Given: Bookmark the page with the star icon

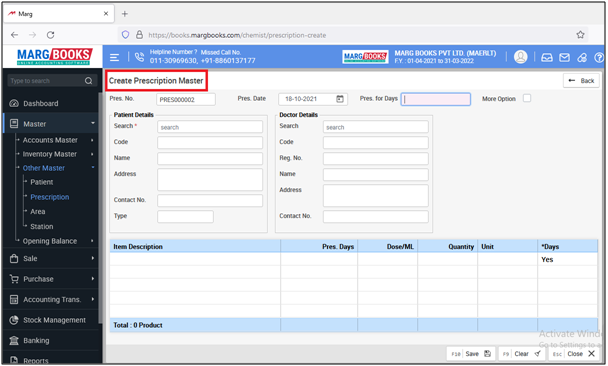Looking at the screenshot, I should click(580, 35).
